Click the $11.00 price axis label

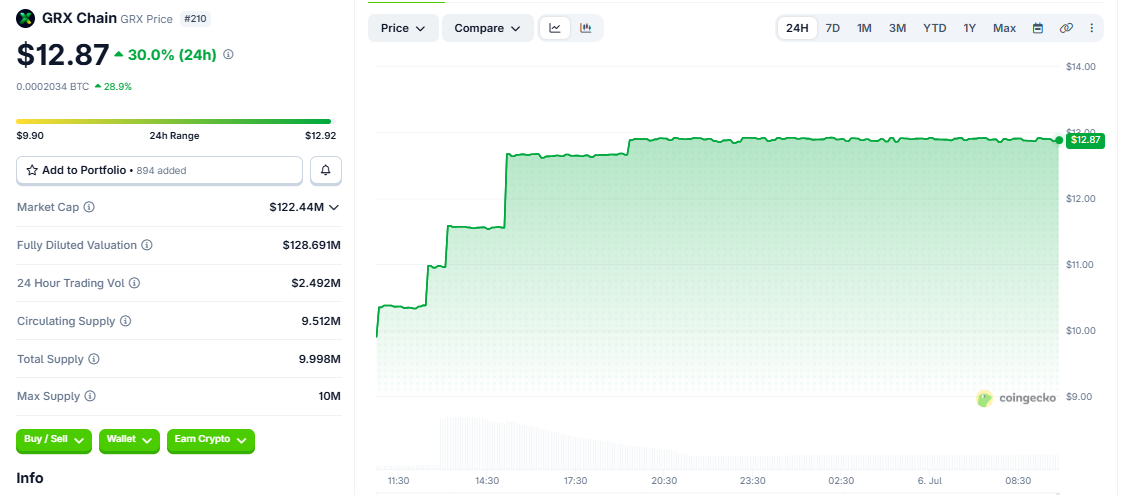[x=1081, y=264]
